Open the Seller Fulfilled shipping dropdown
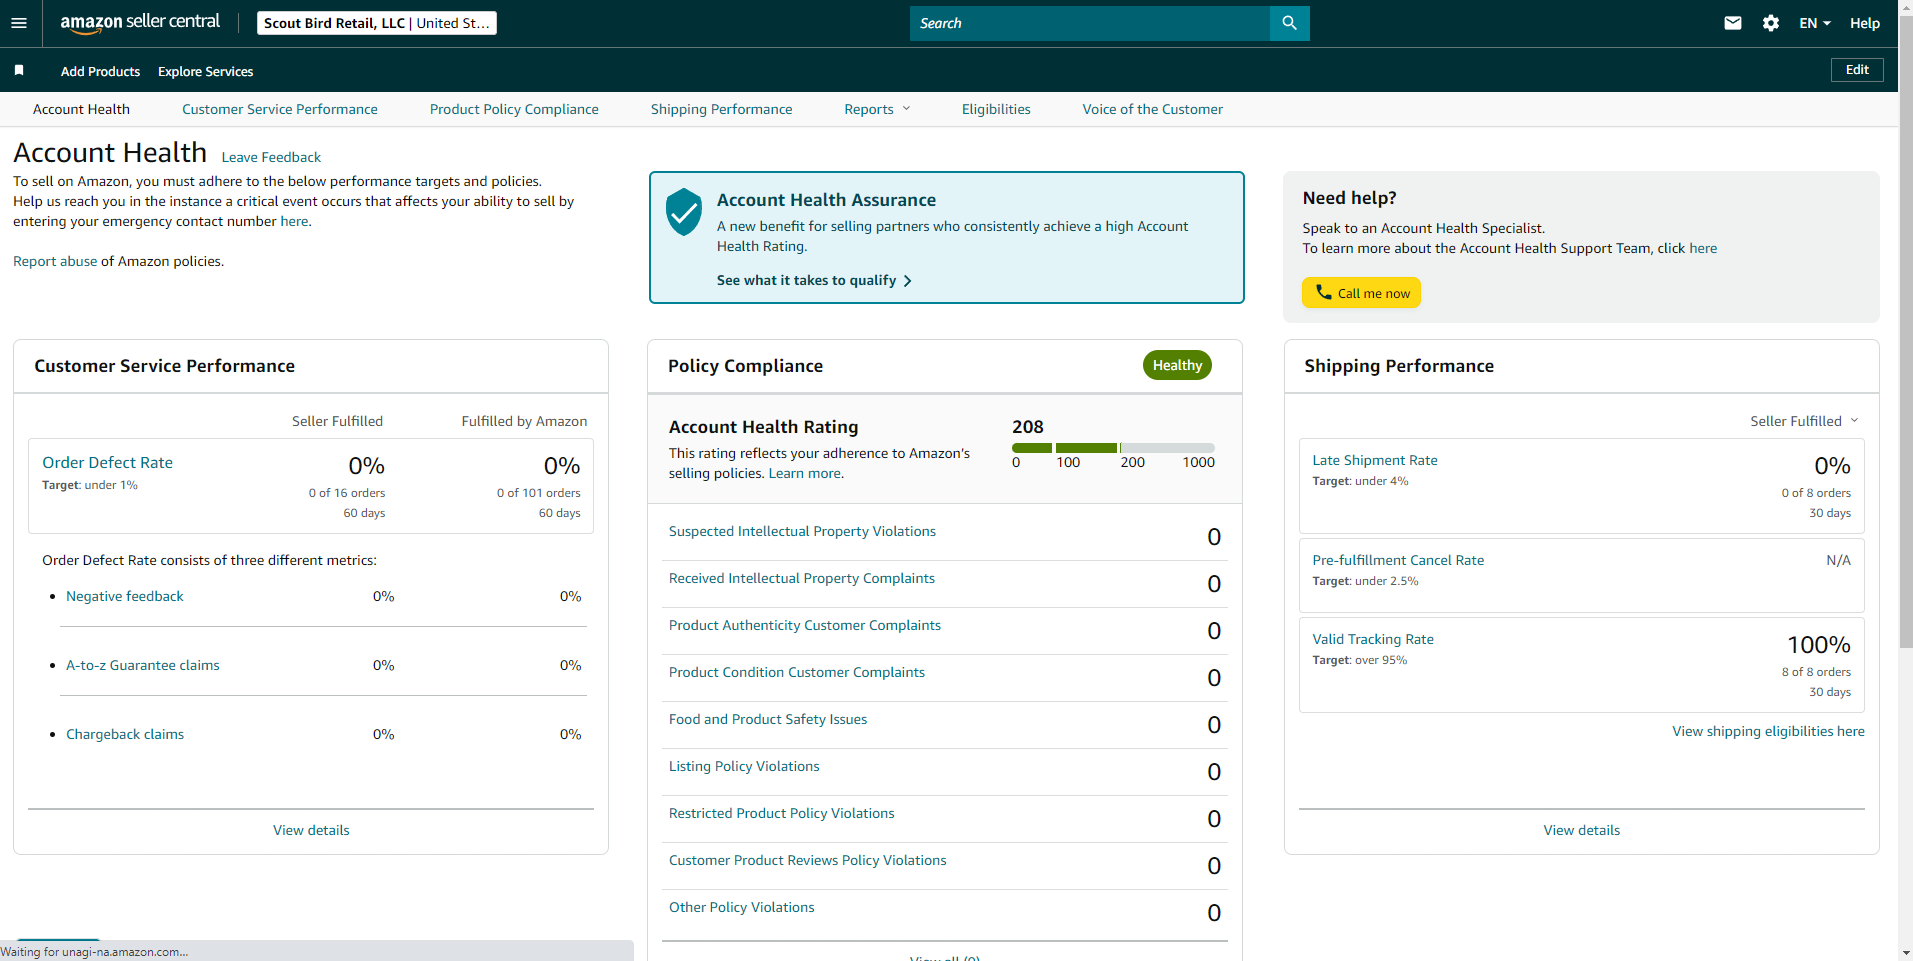The height and width of the screenshot is (961, 1913). [1804, 421]
